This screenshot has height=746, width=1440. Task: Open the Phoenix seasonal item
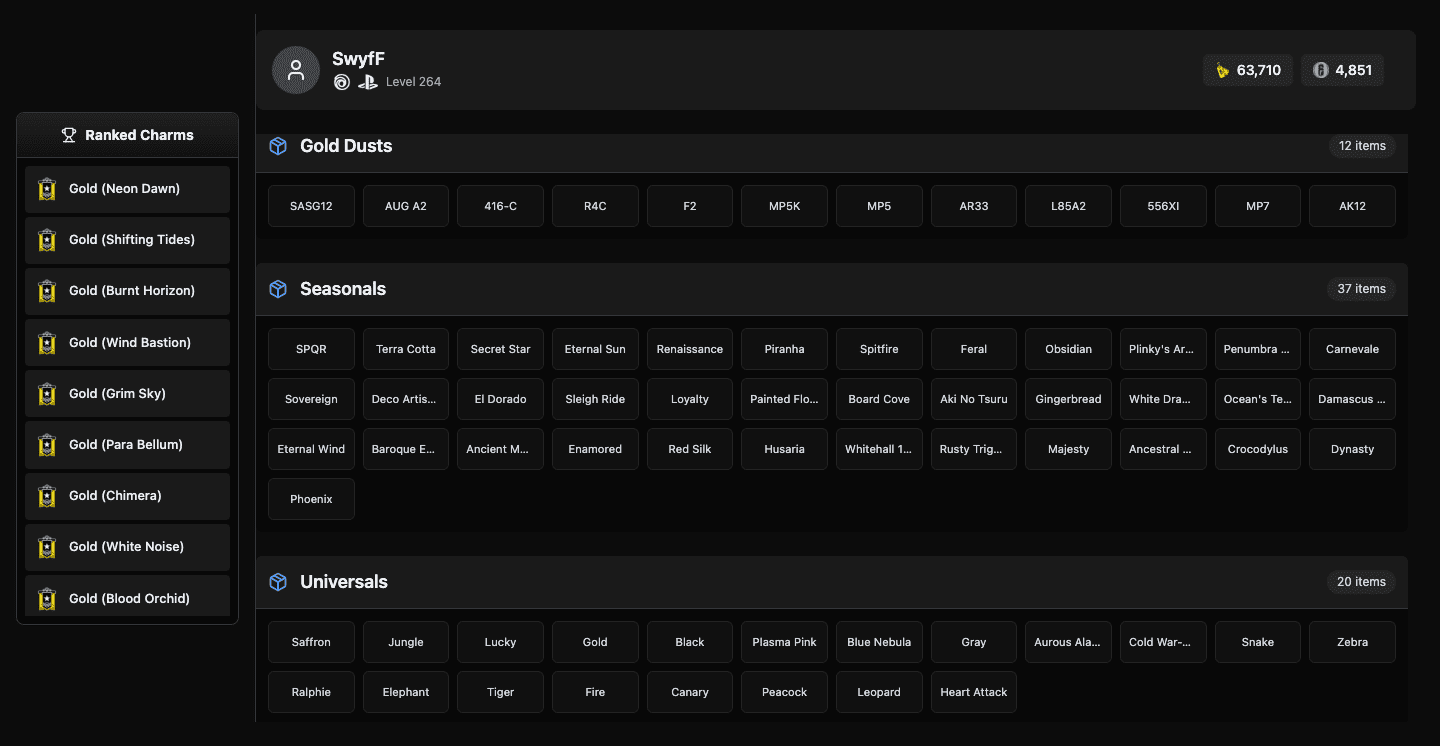point(311,498)
